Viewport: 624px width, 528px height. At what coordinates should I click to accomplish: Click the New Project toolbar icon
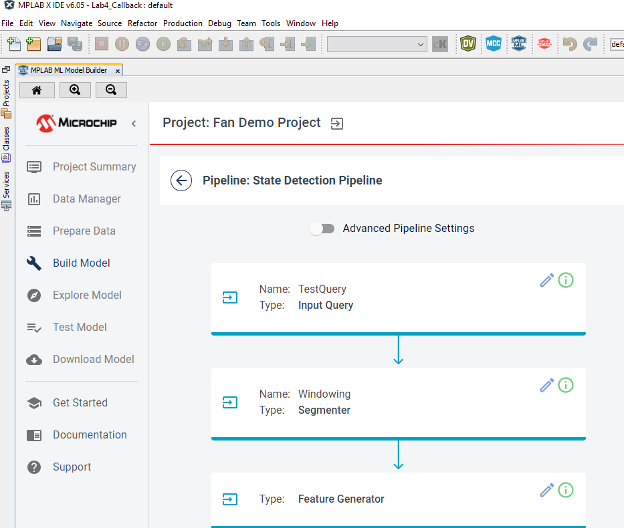coord(33,44)
